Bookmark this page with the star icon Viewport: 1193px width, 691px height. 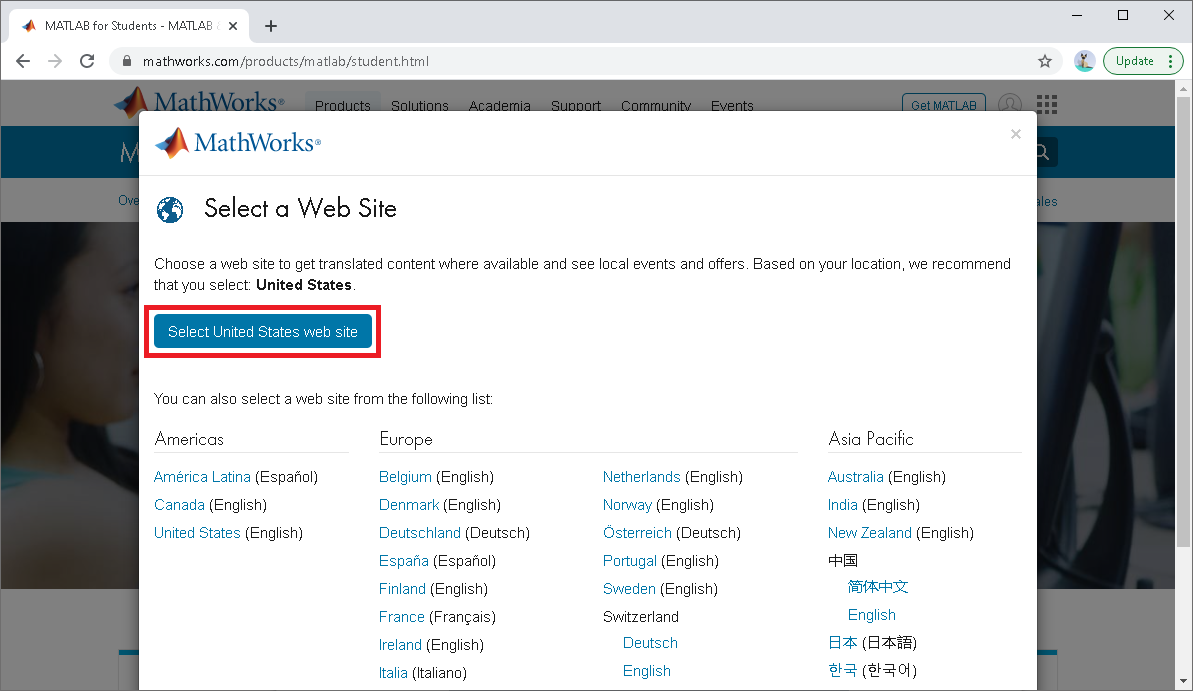1045,61
